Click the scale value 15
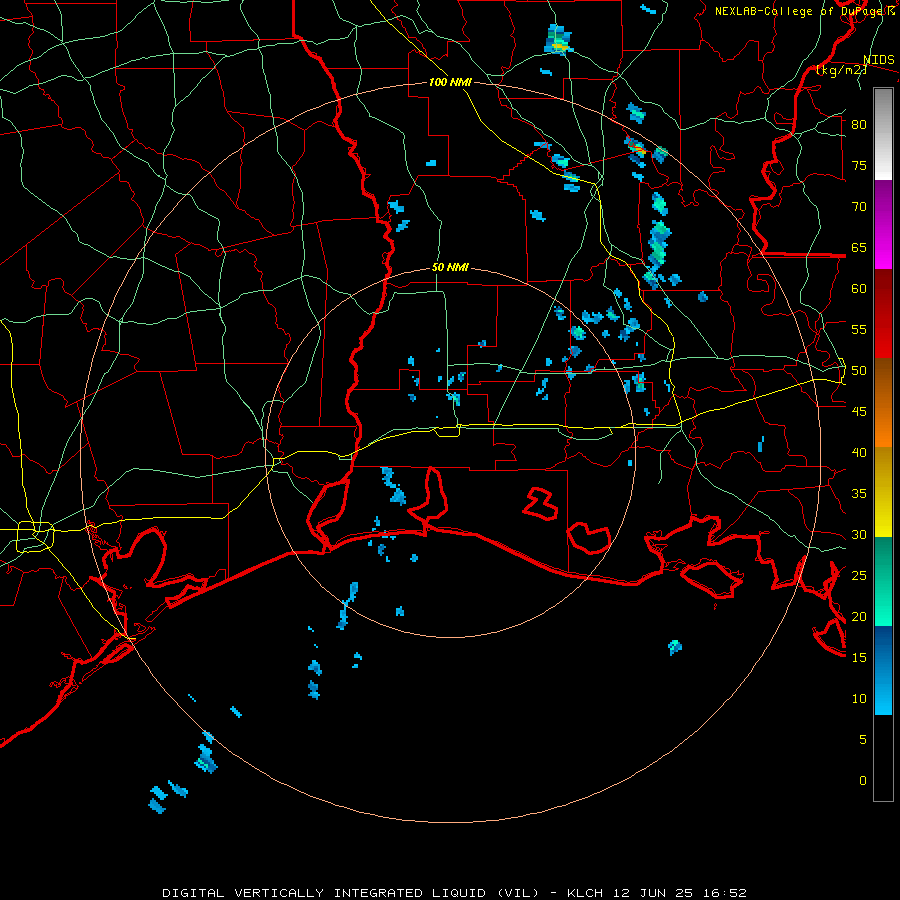Screen dimensions: 900x900 coord(859,658)
